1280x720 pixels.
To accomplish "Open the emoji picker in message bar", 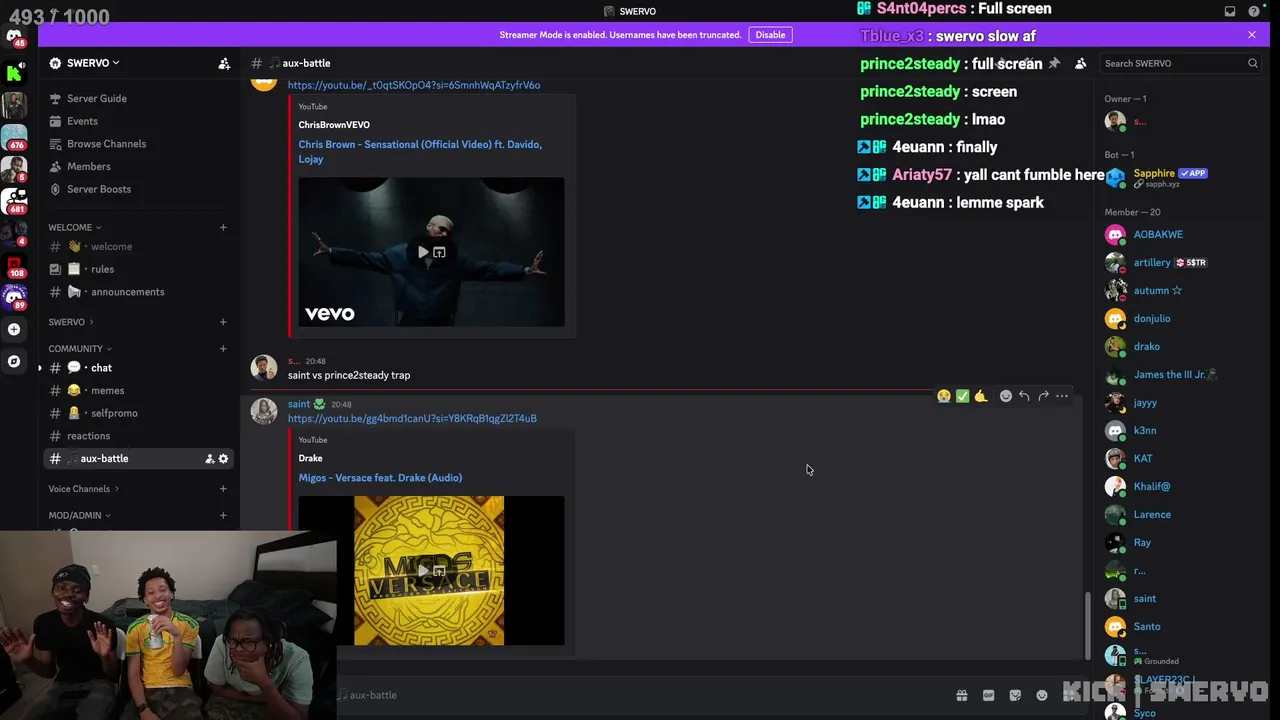I will [x=1042, y=695].
